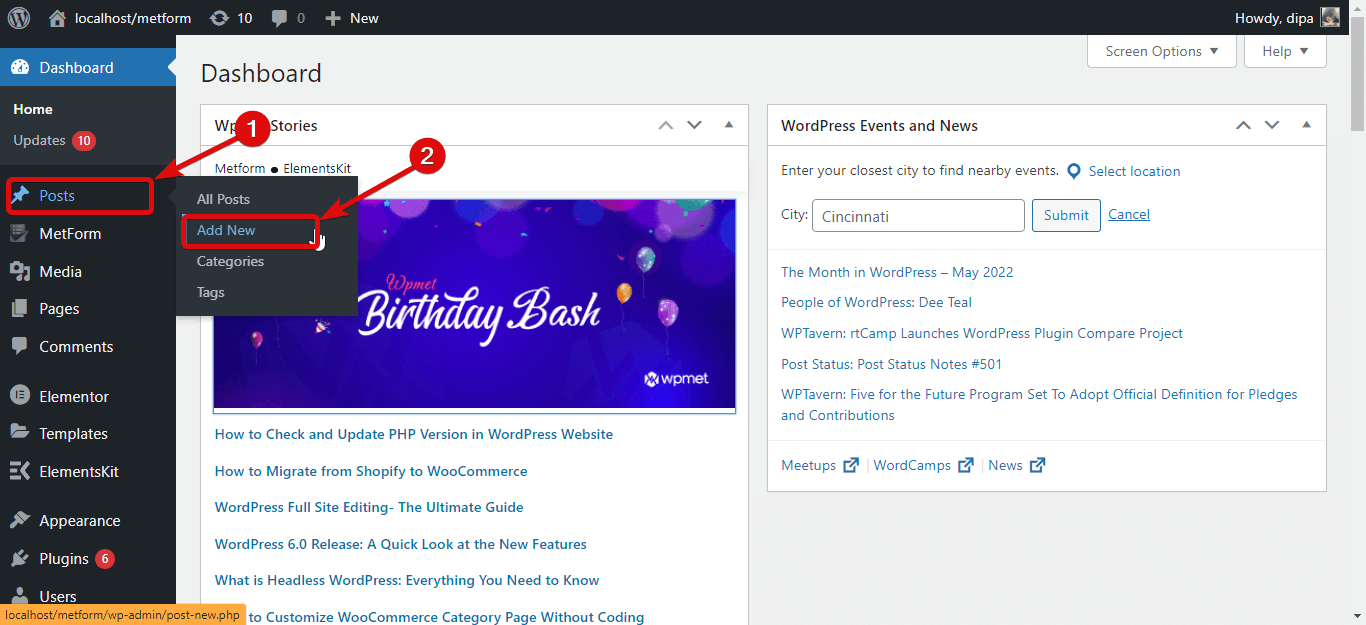Click the Comments sidebar icon
This screenshot has height=625, width=1366.
coord(20,347)
